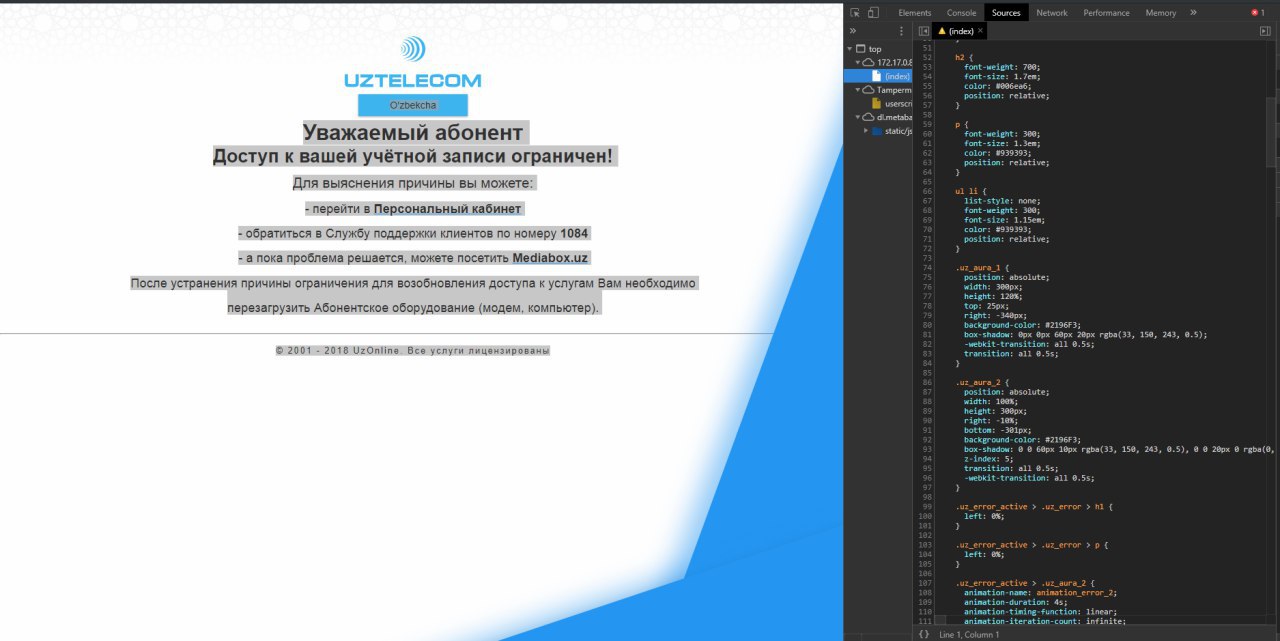Click the static/js folder icon
Viewport: 1280px width, 641px height.
[x=877, y=130]
